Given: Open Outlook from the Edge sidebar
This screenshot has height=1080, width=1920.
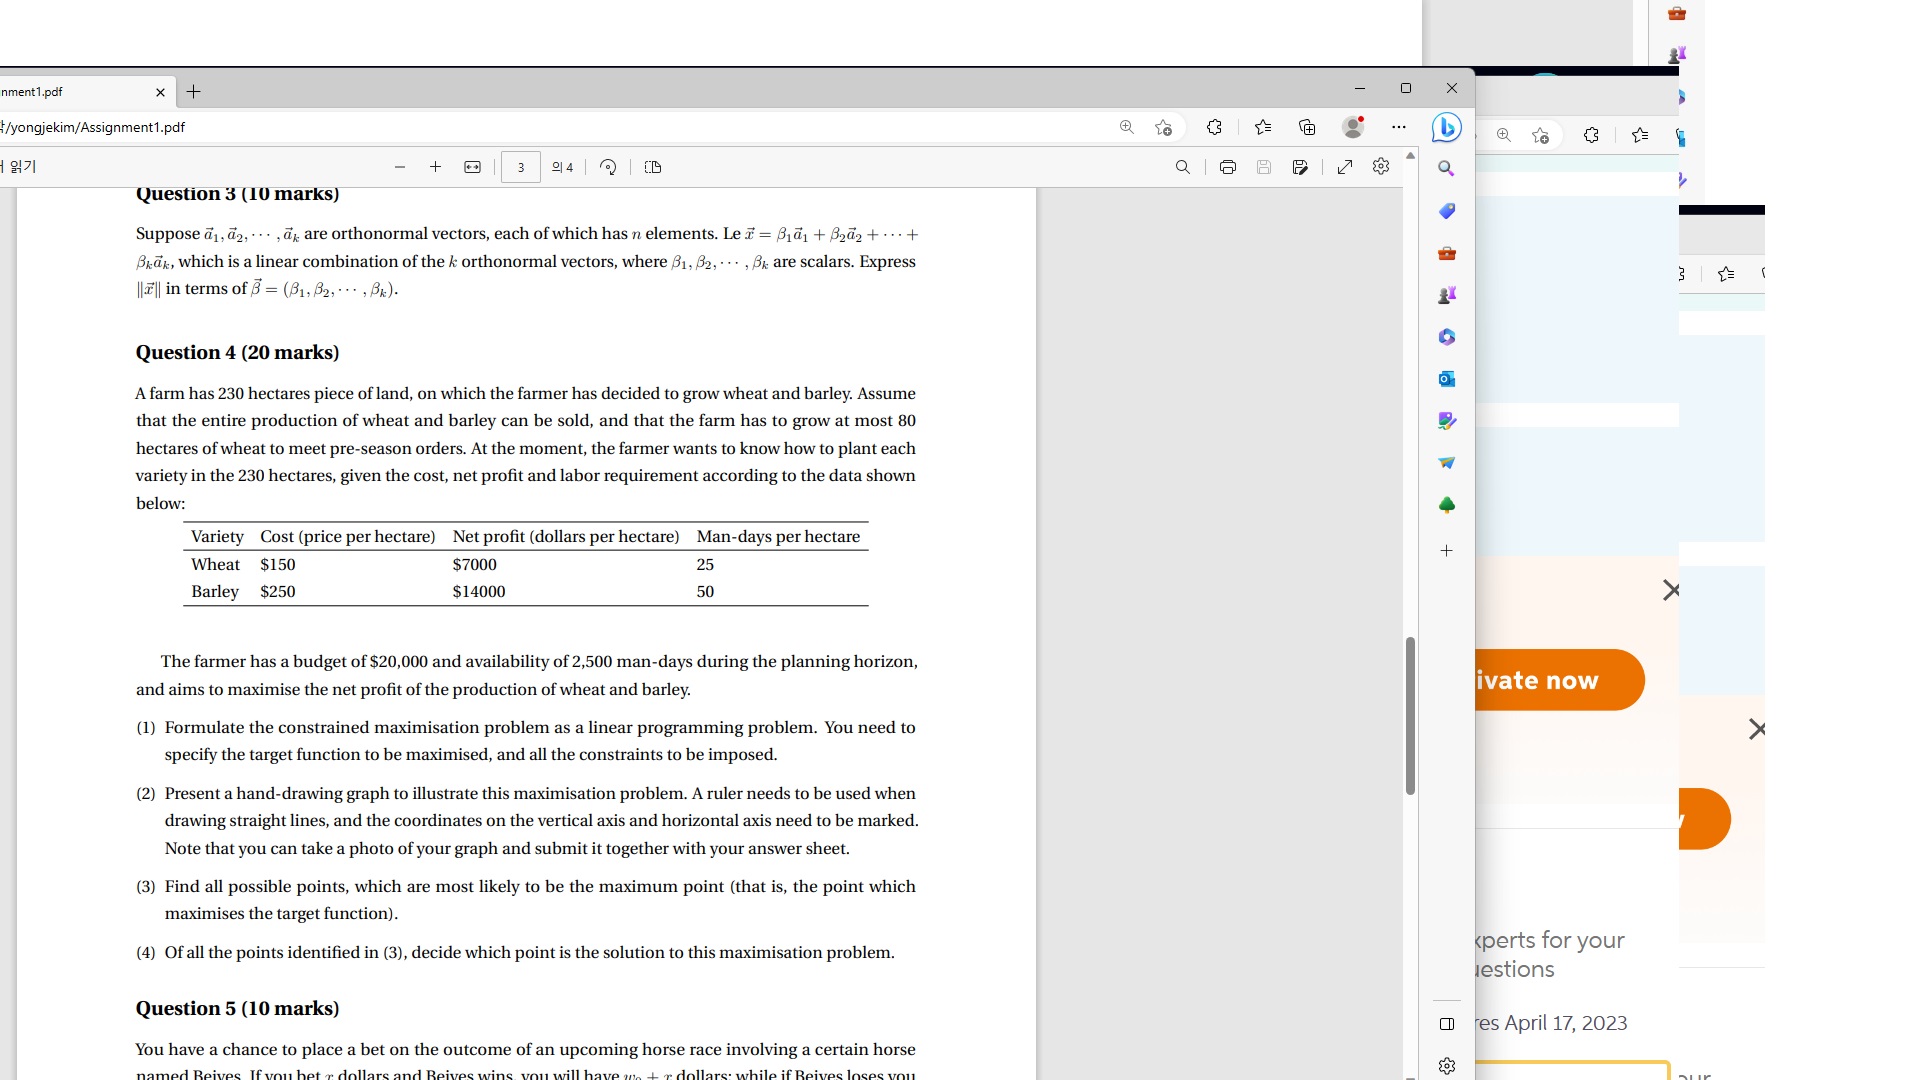Looking at the screenshot, I should [1446, 379].
